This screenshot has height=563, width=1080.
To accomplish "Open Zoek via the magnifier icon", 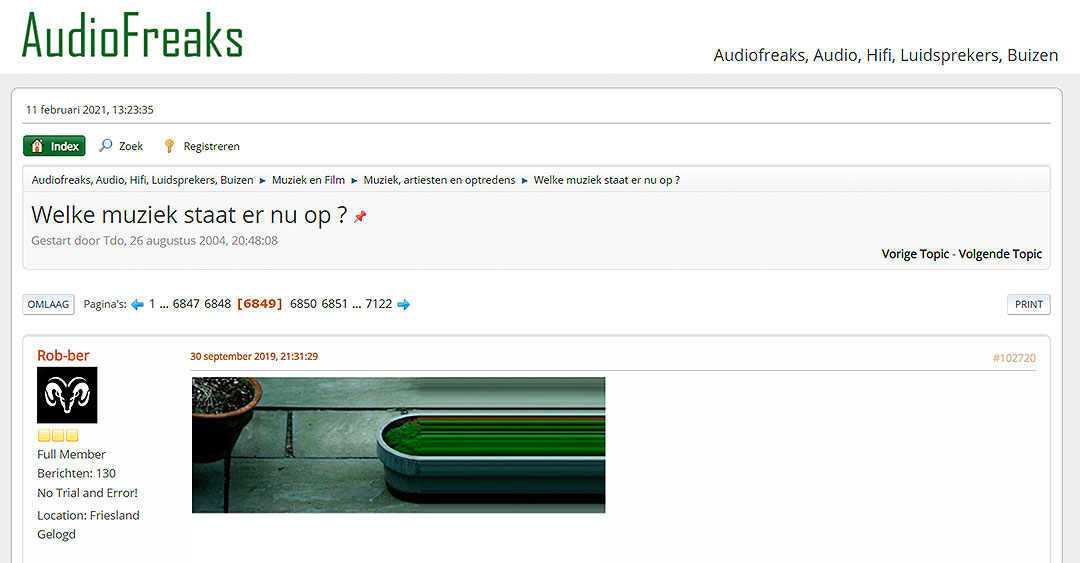I will pos(106,145).
